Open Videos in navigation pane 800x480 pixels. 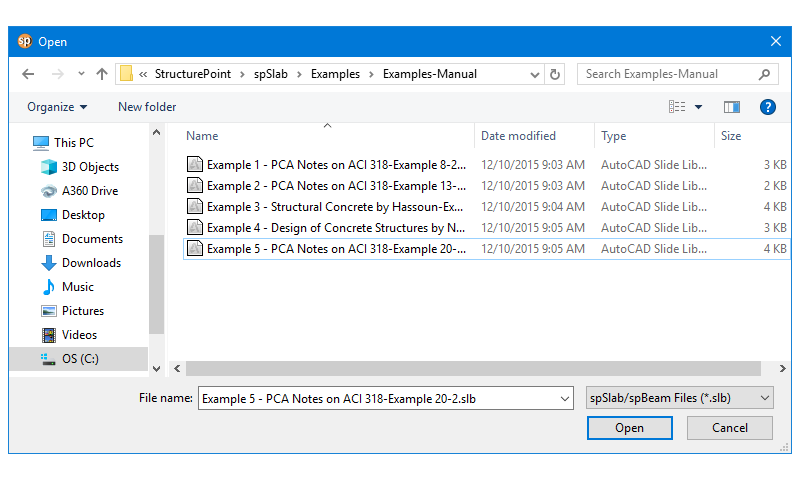pyautogui.click(x=69, y=335)
